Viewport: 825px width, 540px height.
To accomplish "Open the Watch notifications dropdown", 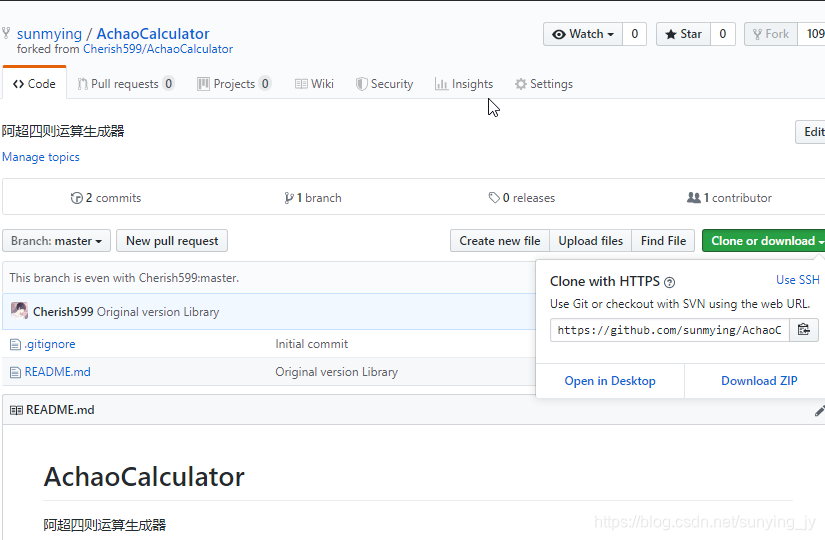I will [x=583, y=34].
